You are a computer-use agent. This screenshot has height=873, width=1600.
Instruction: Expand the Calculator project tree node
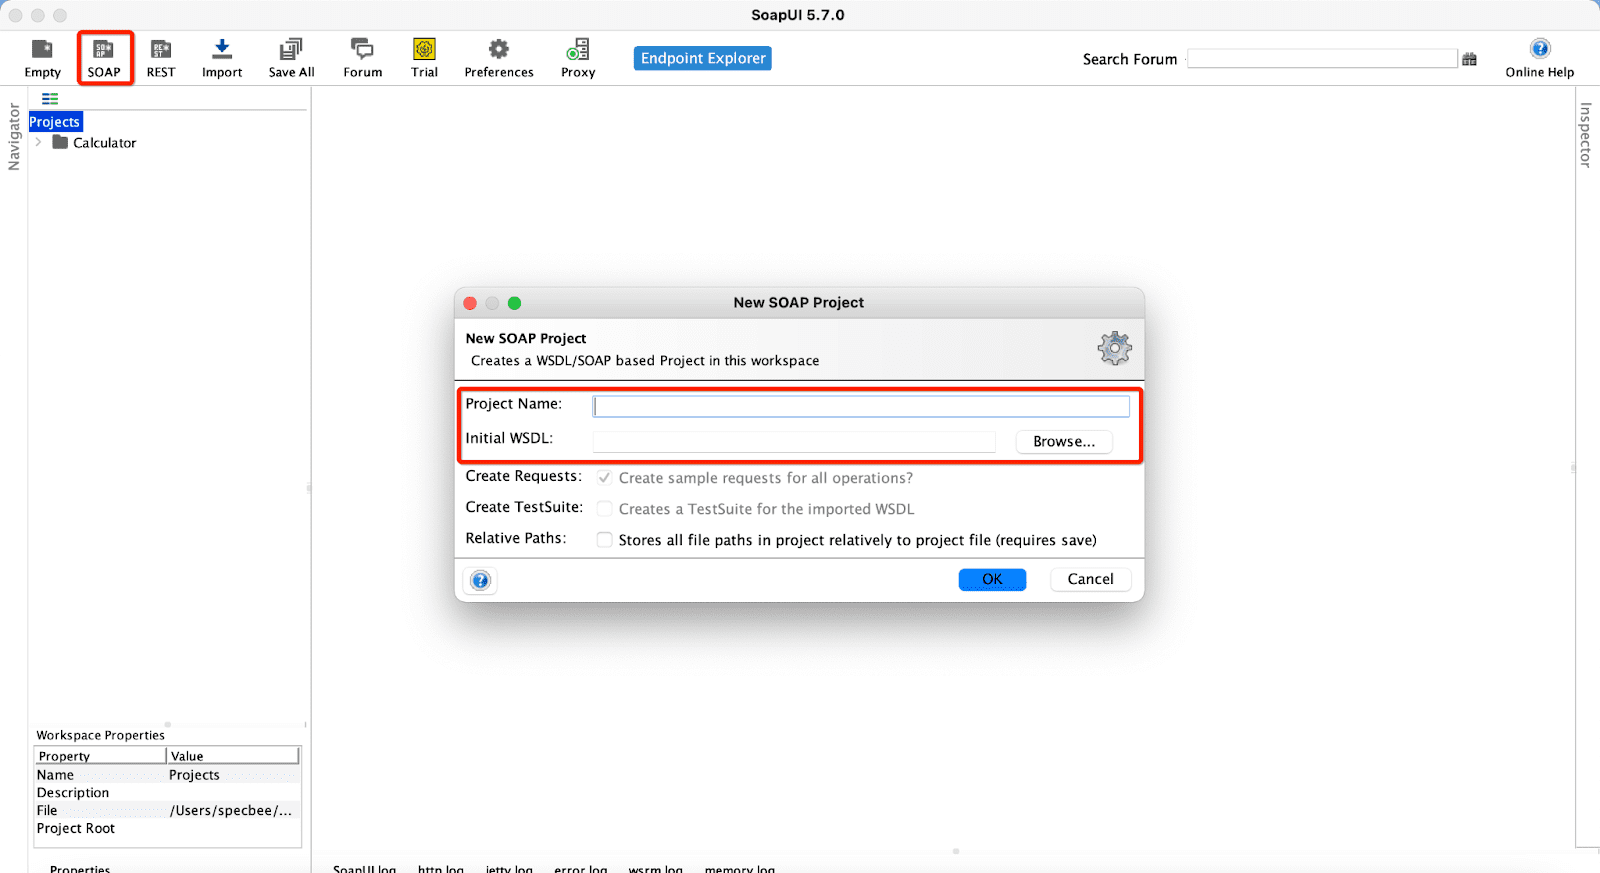point(38,142)
